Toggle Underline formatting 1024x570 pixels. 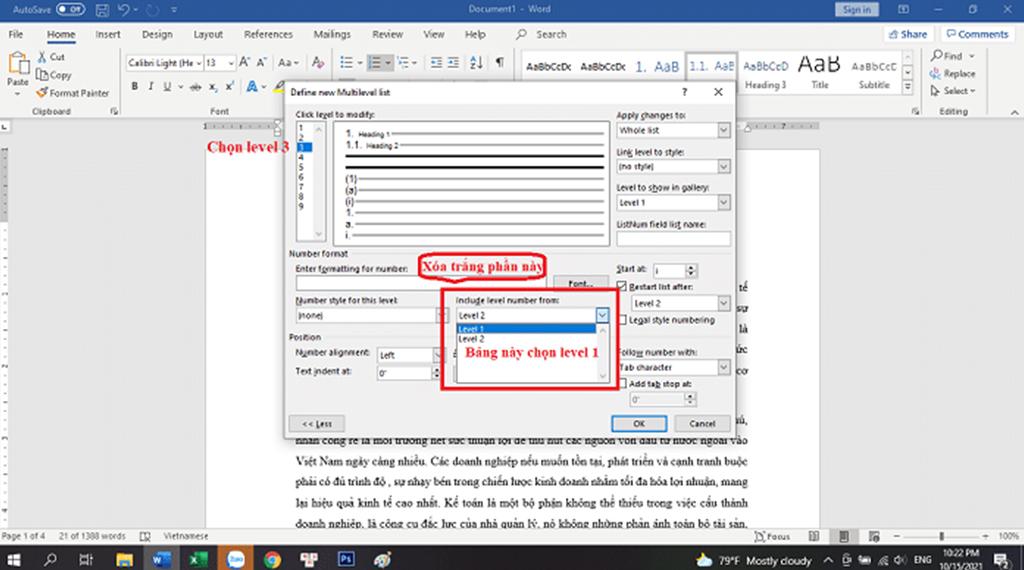coord(167,86)
